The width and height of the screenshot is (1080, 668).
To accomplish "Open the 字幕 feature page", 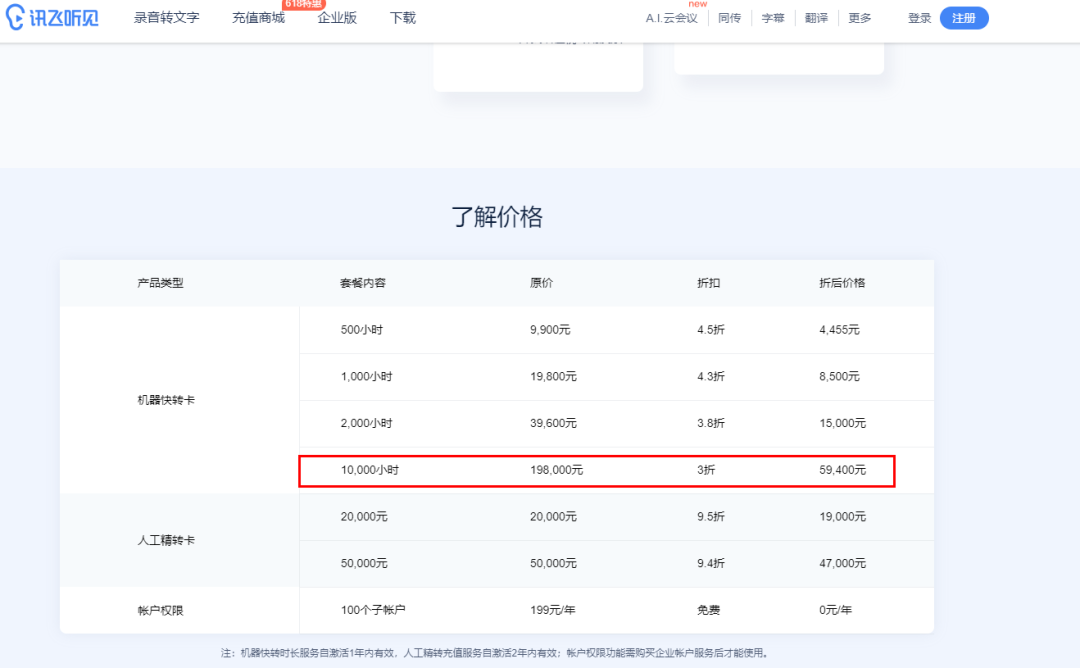I will pos(772,17).
